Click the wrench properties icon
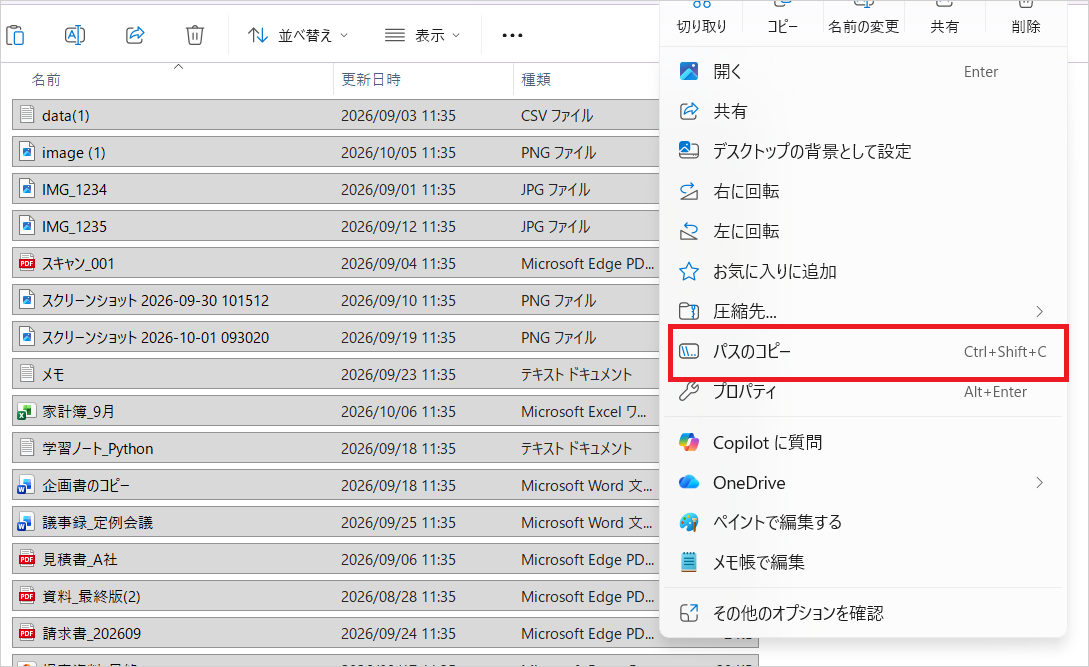Viewport: 1089px width, 667px height. pos(689,391)
